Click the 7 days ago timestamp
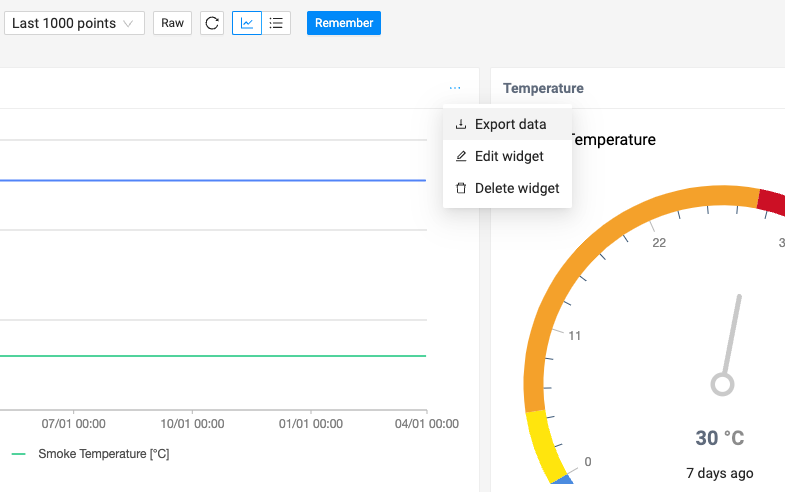 [x=719, y=473]
